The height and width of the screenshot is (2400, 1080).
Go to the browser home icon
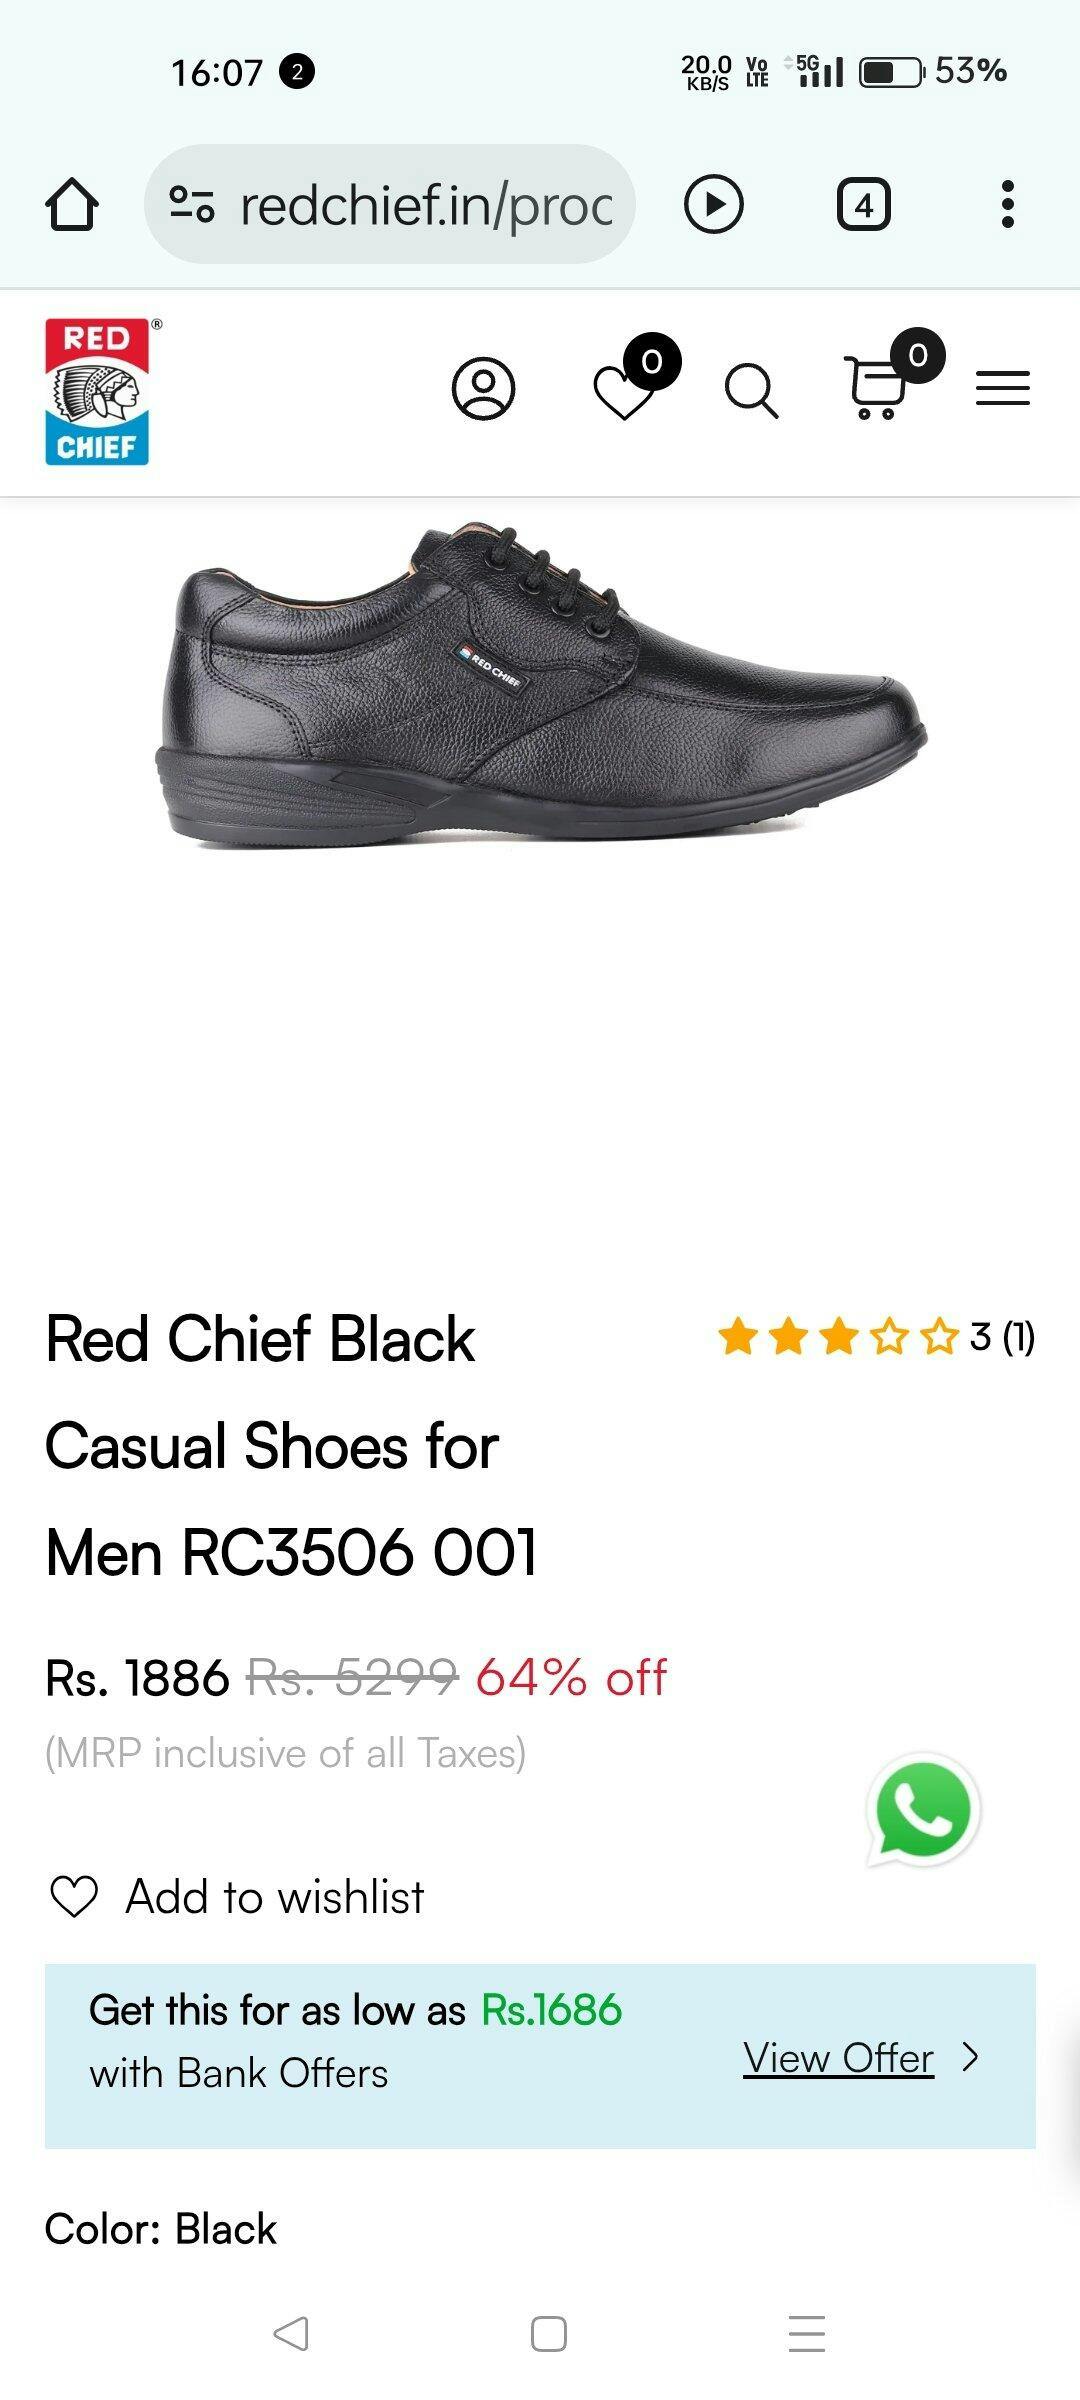(x=72, y=205)
